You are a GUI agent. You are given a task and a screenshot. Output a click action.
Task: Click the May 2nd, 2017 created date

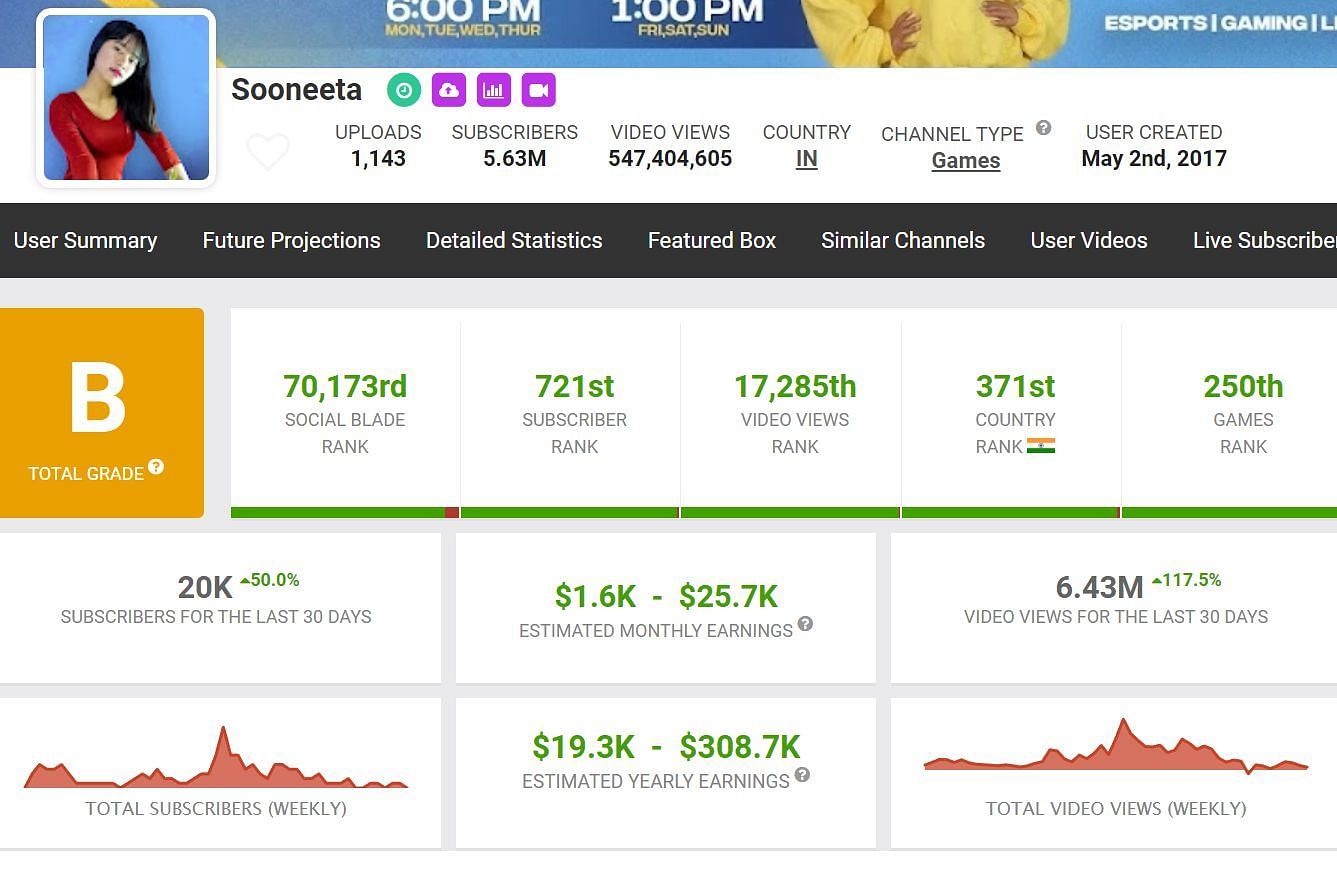1154,158
